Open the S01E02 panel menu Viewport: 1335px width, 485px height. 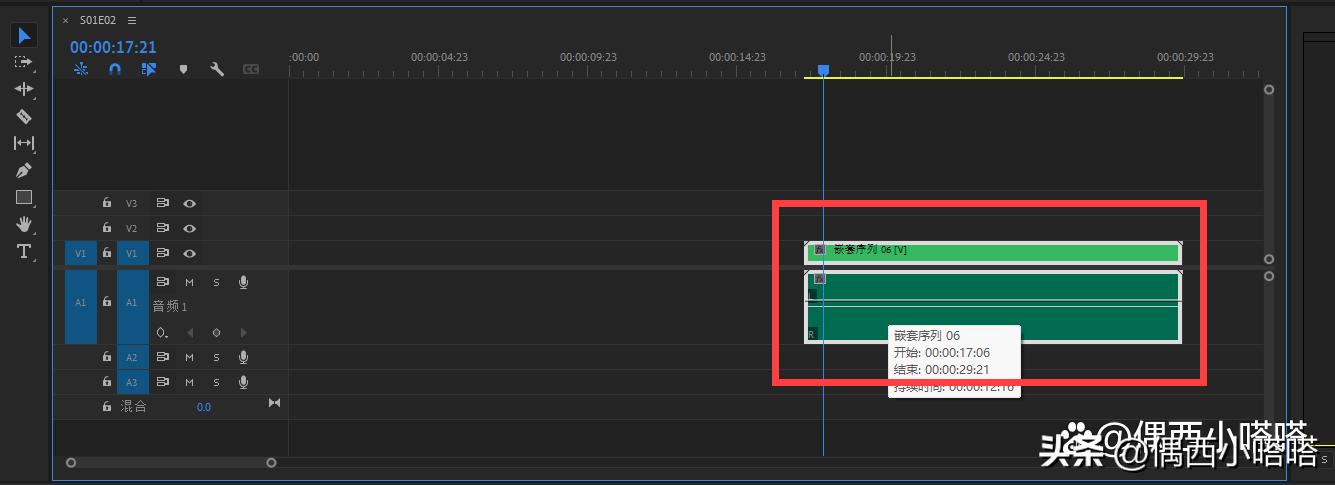[132, 20]
